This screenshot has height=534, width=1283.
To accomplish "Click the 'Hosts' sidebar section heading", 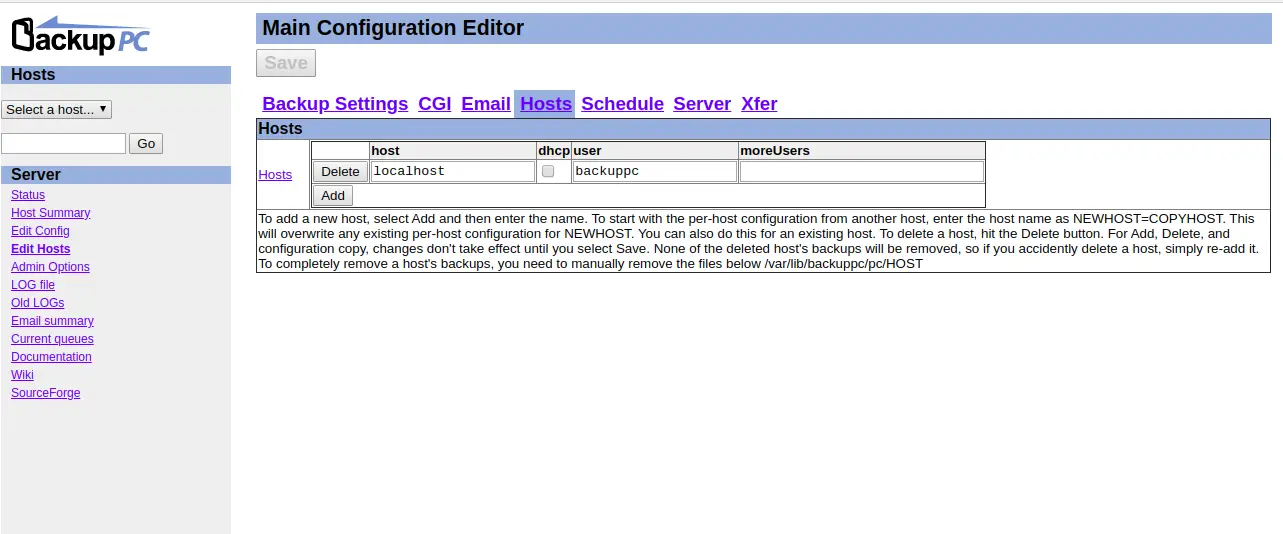I will [x=33, y=75].
